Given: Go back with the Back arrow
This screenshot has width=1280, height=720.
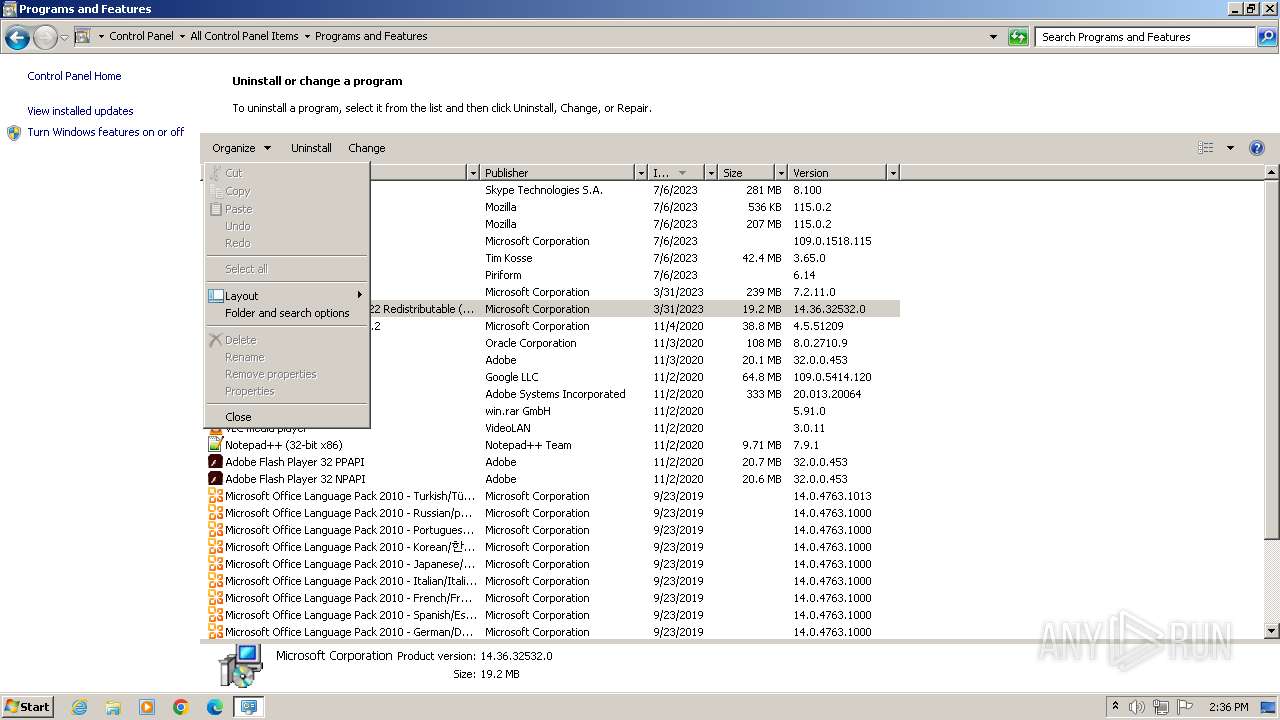Looking at the screenshot, I should pyautogui.click(x=17, y=38).
